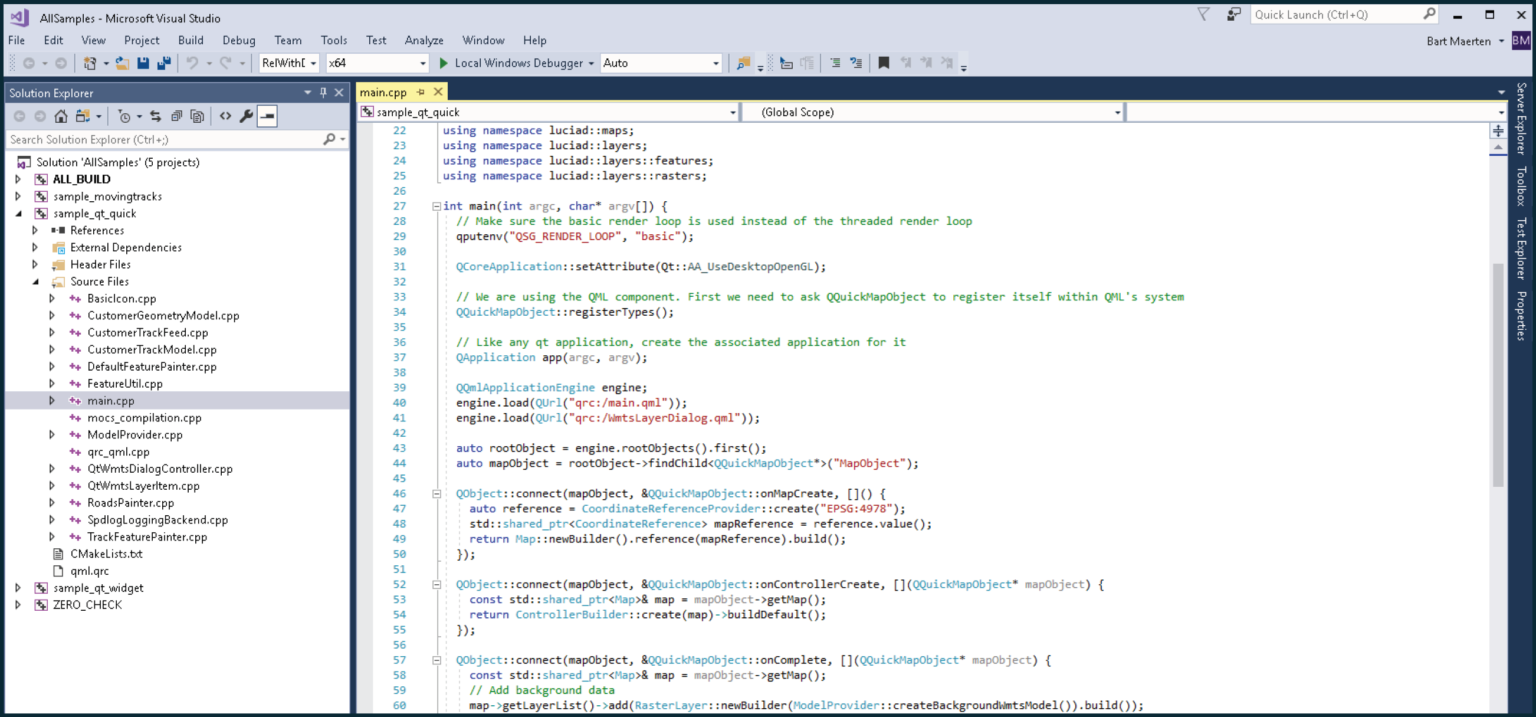The image size is (1536, 717).
Task: Click the Undo icon in the toolbar
Action: [191, 62]
